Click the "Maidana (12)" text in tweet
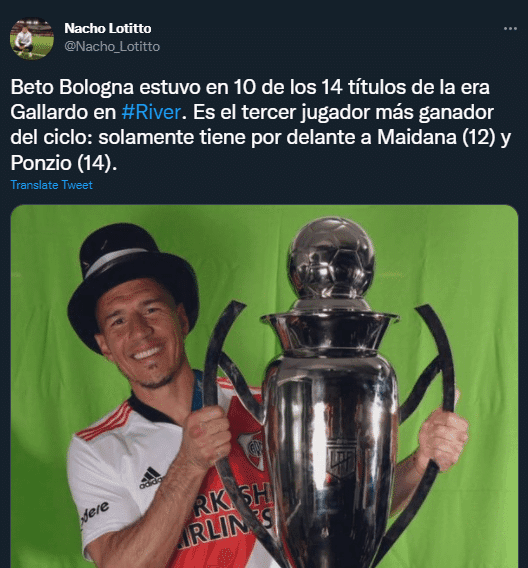The image size is (528, 568). (x=436, y=137)
